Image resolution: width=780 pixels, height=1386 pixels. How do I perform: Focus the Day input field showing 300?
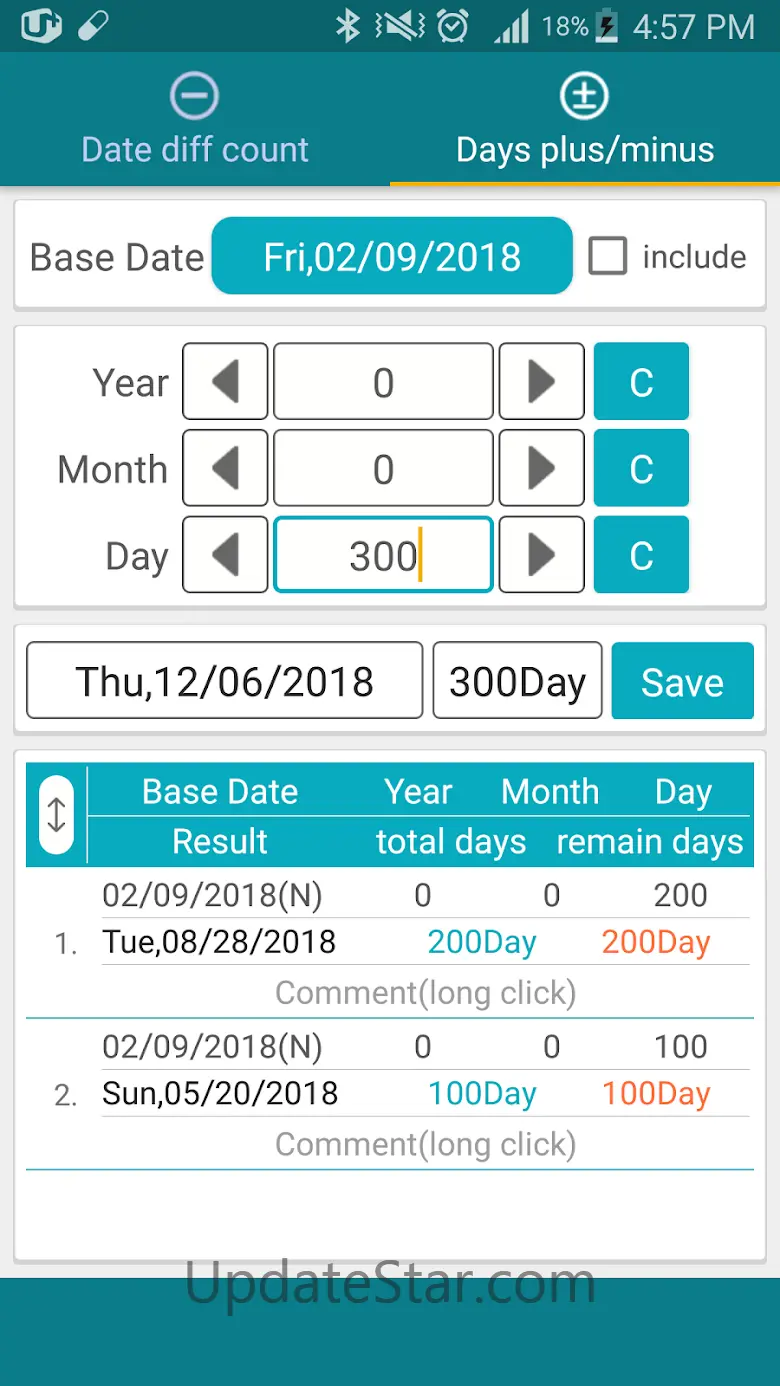(383, 555)
